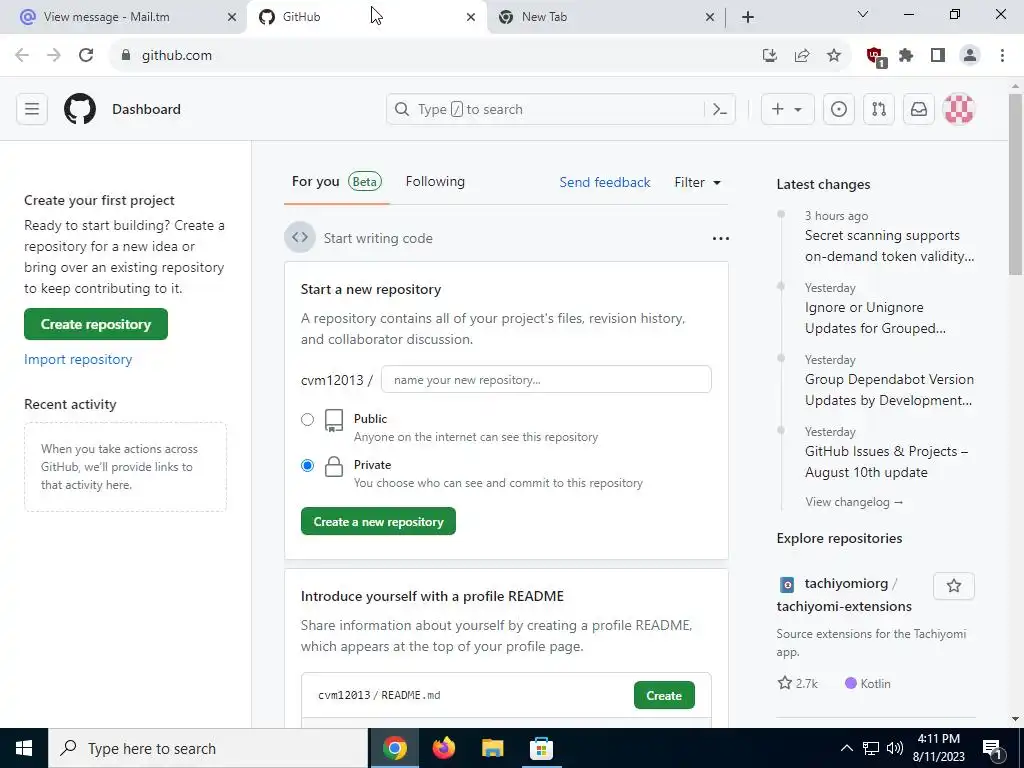The height and width of the screenshot is (768, 1024).
Task: Open Chrome three-dot menu
Action: point(1002,56)
